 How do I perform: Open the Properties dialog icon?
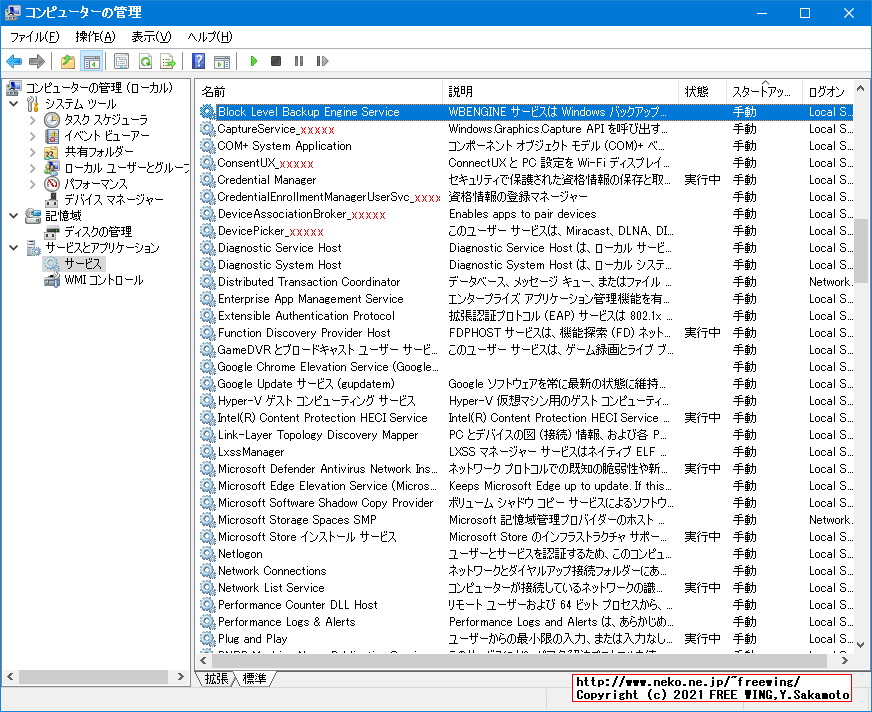coord(120,61)
